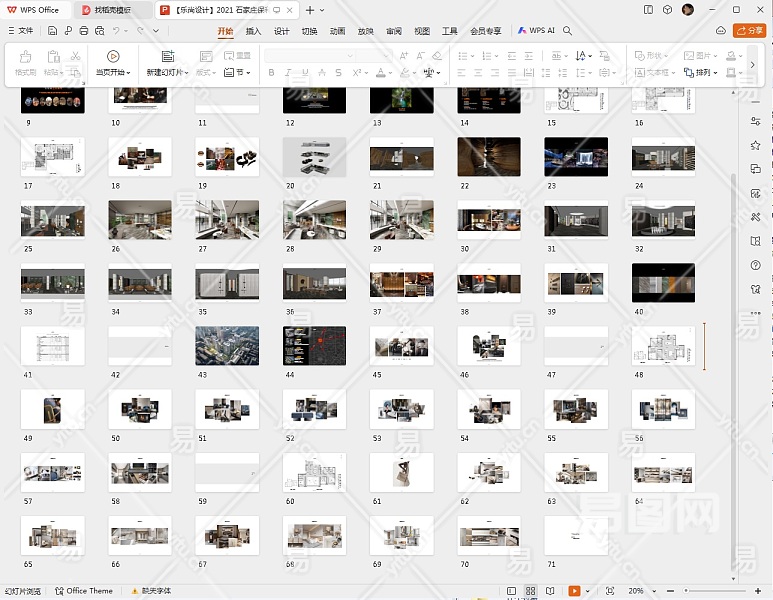Open the properties settings icon in sidebar
773x600 pixels.
click(755, 121)
